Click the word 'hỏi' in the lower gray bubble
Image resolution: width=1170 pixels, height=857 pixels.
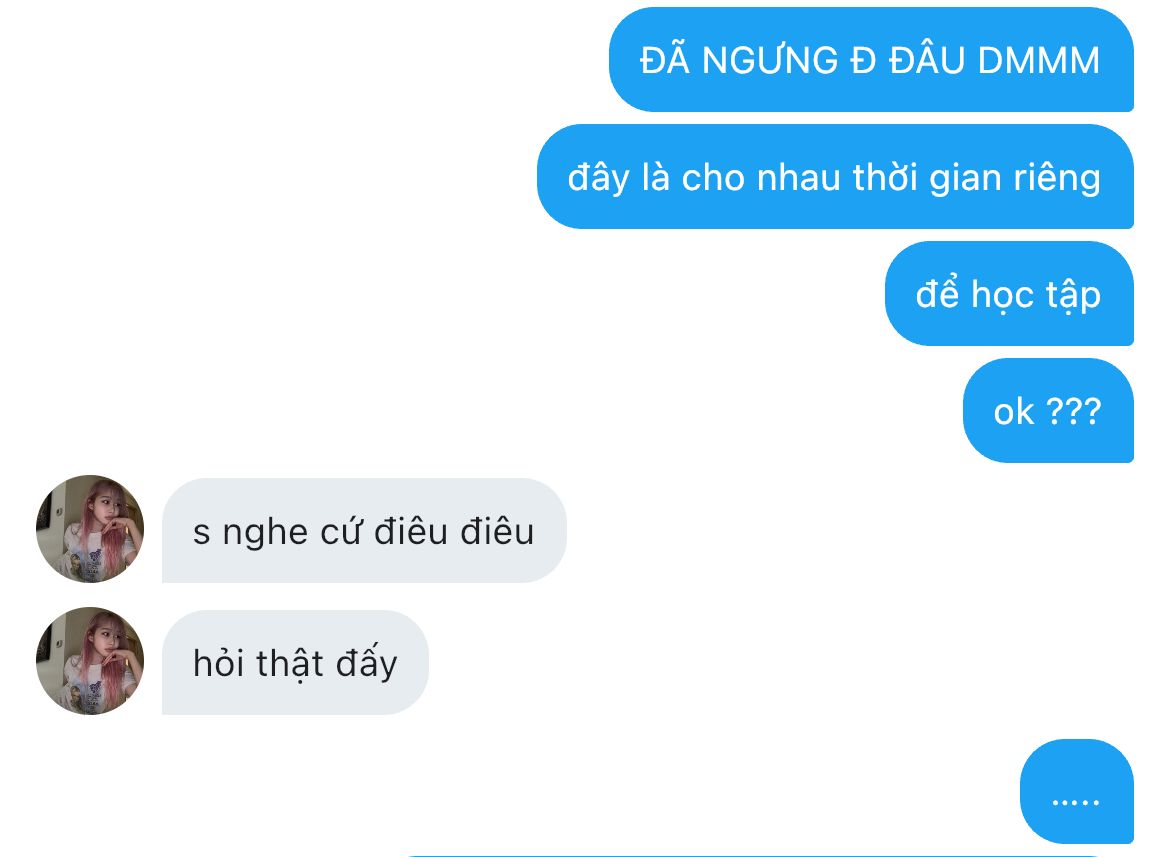point(221,663)
